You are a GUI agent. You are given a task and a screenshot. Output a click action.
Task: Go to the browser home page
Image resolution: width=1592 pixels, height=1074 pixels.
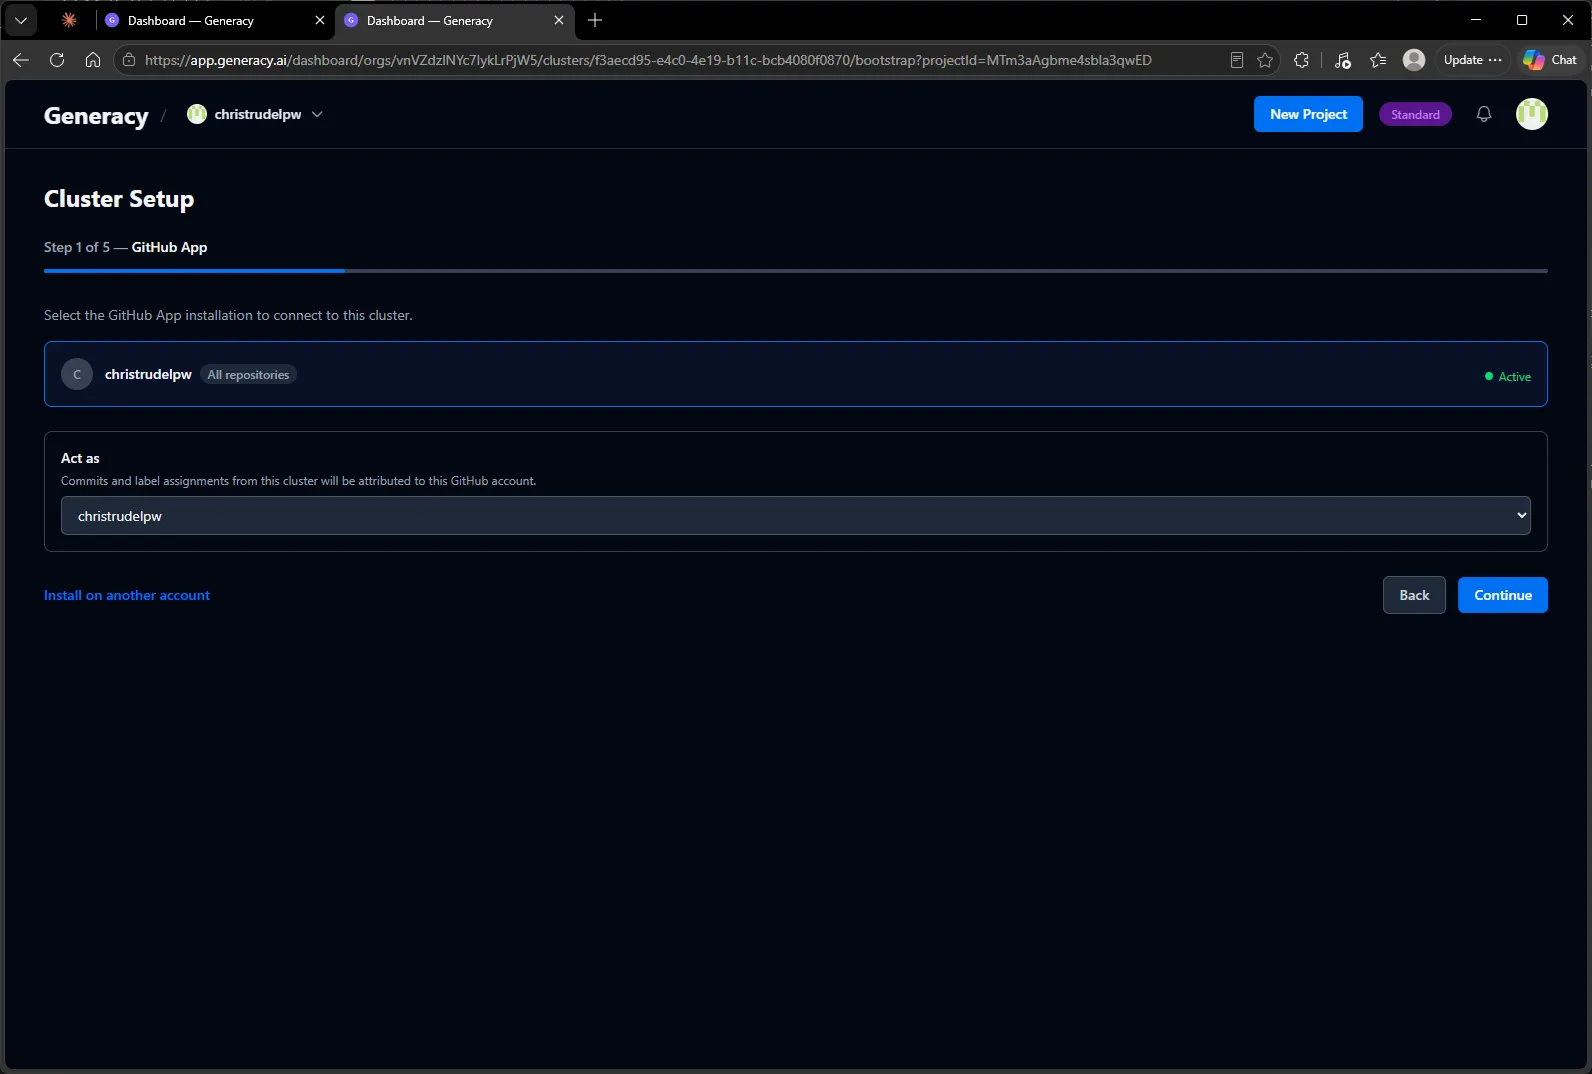tap(93, 60)
